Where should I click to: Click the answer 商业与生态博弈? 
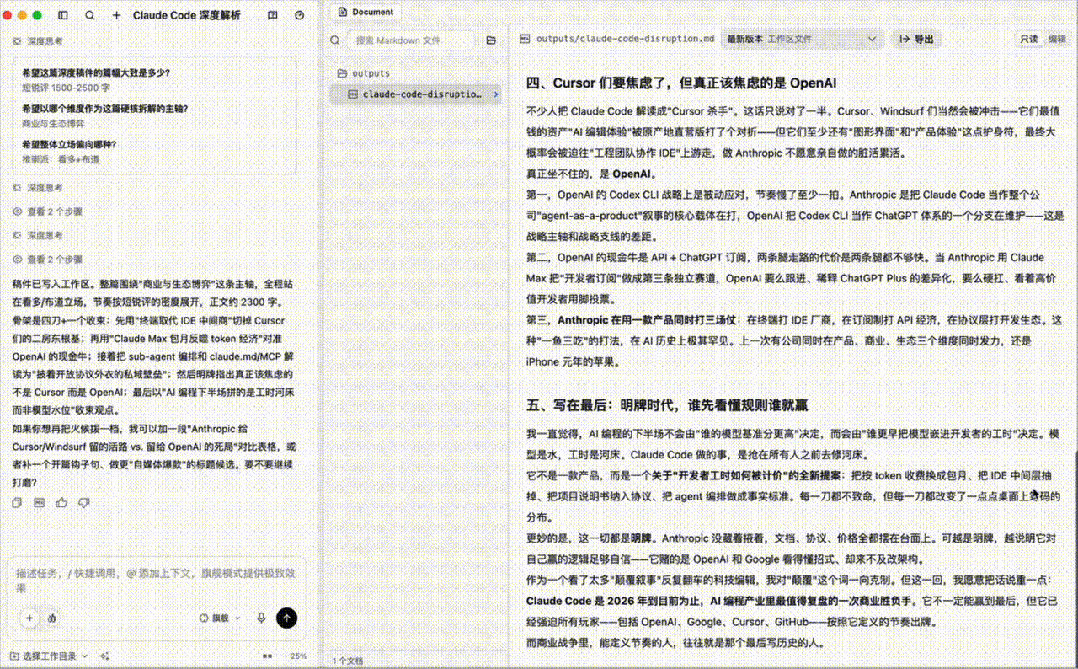(53, 124)
